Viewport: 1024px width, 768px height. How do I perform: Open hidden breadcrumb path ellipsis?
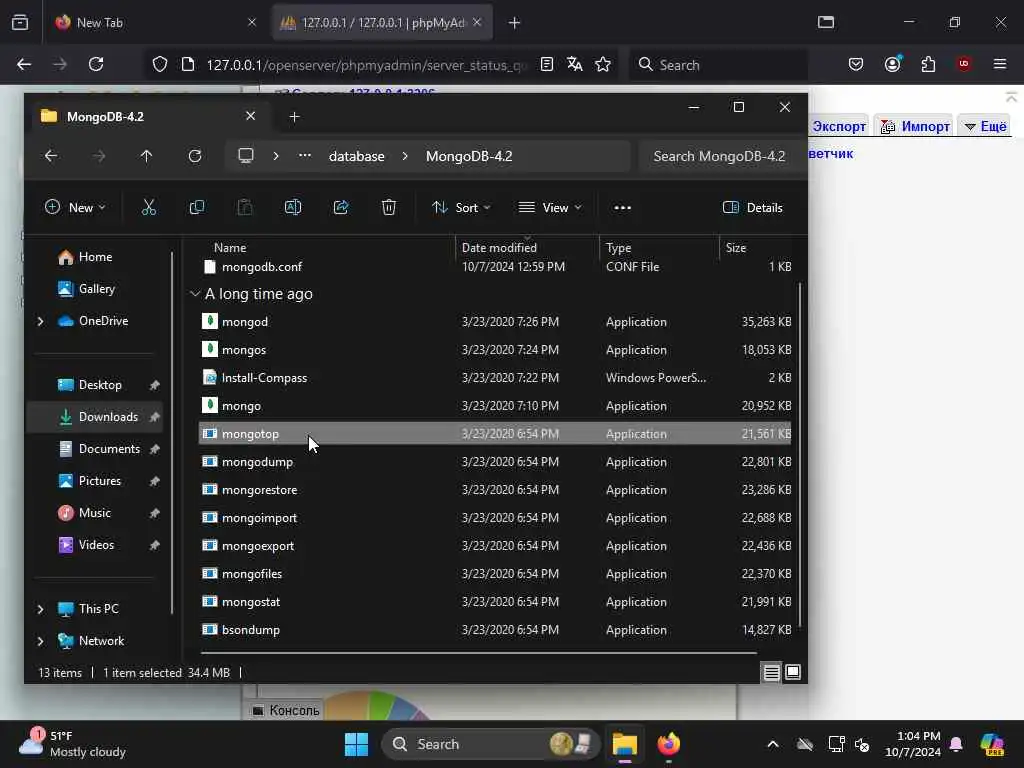pos(304,156)
